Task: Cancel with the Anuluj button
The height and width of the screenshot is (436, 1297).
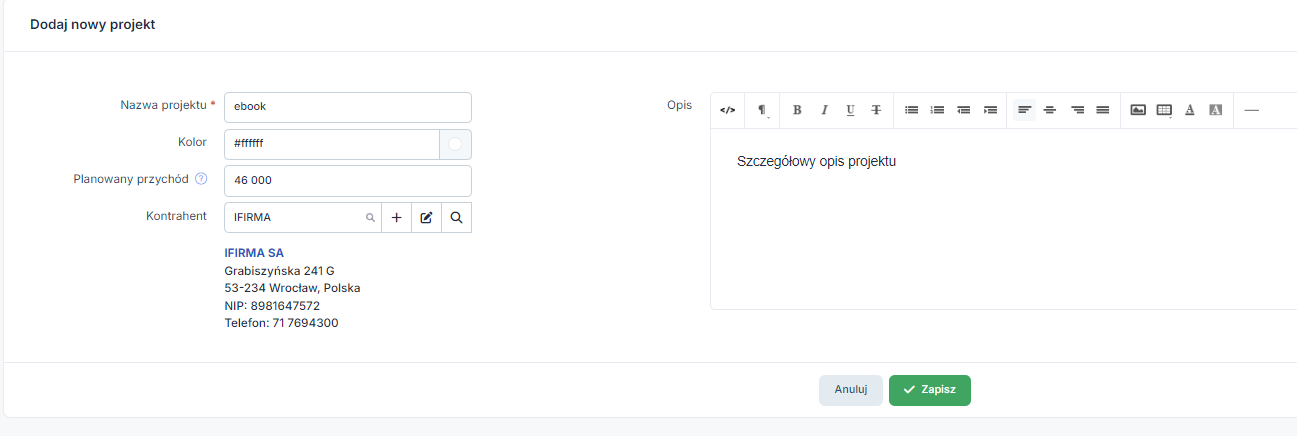Action: click(x=851, y=390)
